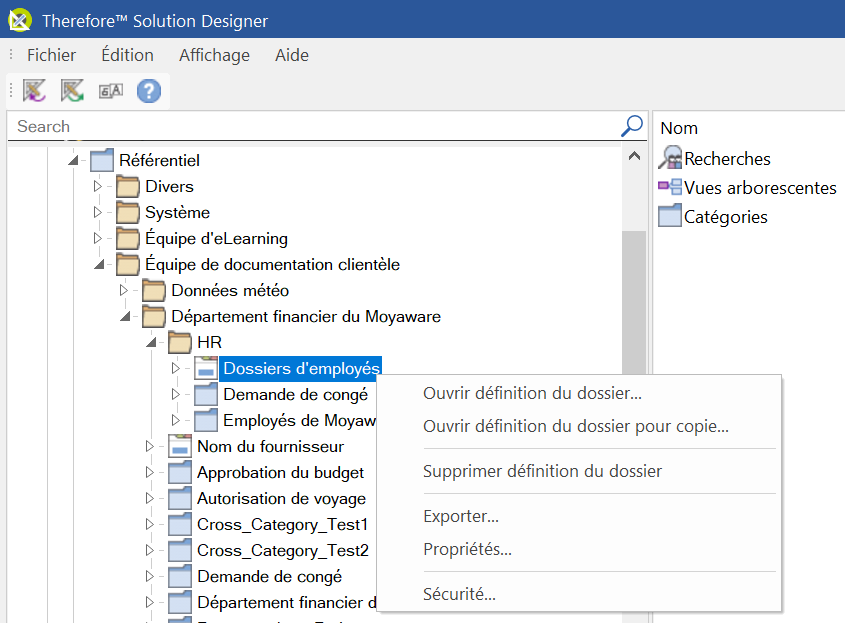Viewport: 845px width, 623px height.
Task: Select the Employés de Moyaw tree item
Action: click(x=300, y=420)
